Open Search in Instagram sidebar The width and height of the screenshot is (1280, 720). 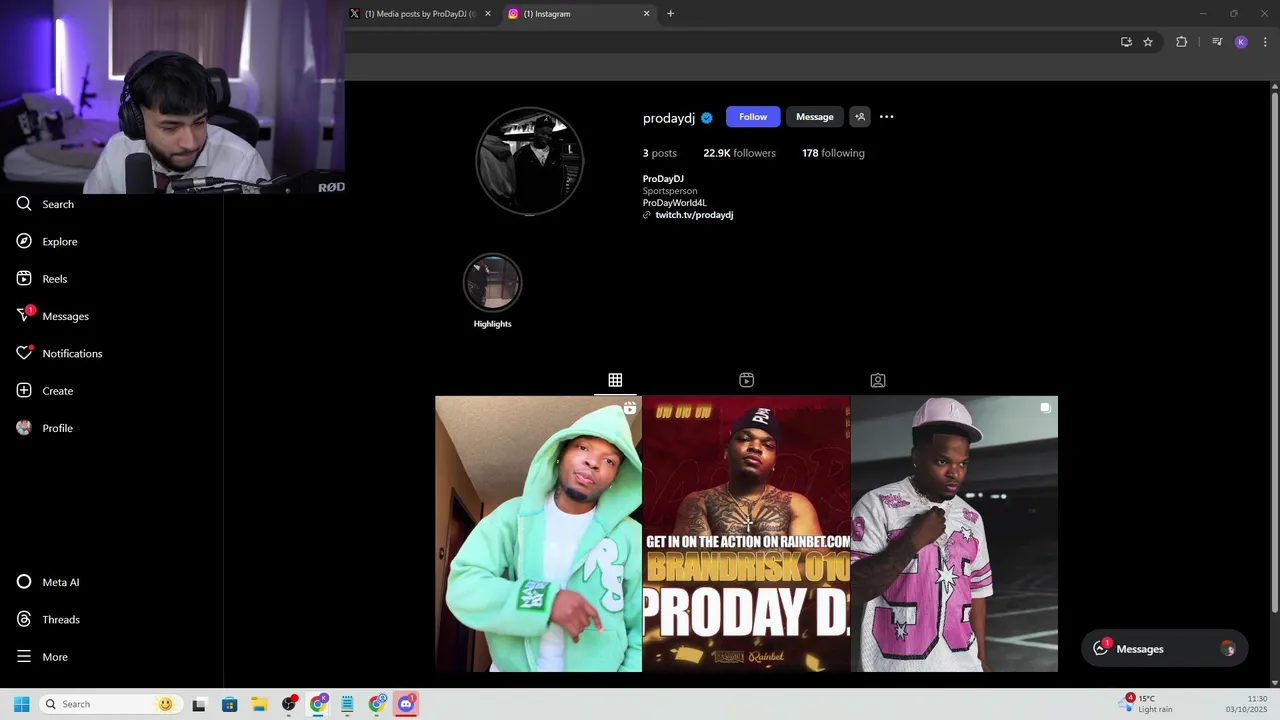(46, 204)
